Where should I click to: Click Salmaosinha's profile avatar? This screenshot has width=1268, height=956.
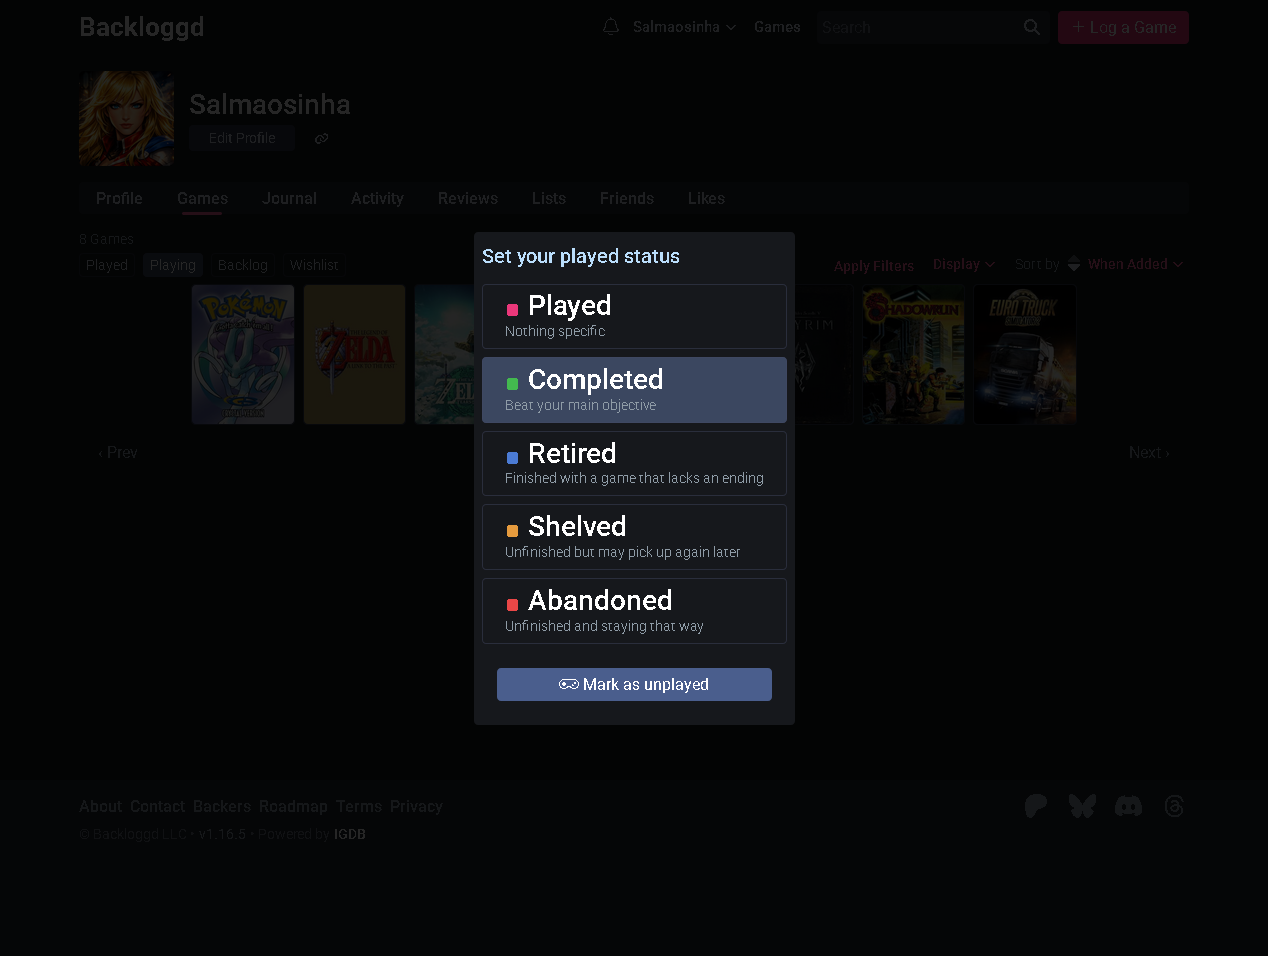tap(127, 118)
